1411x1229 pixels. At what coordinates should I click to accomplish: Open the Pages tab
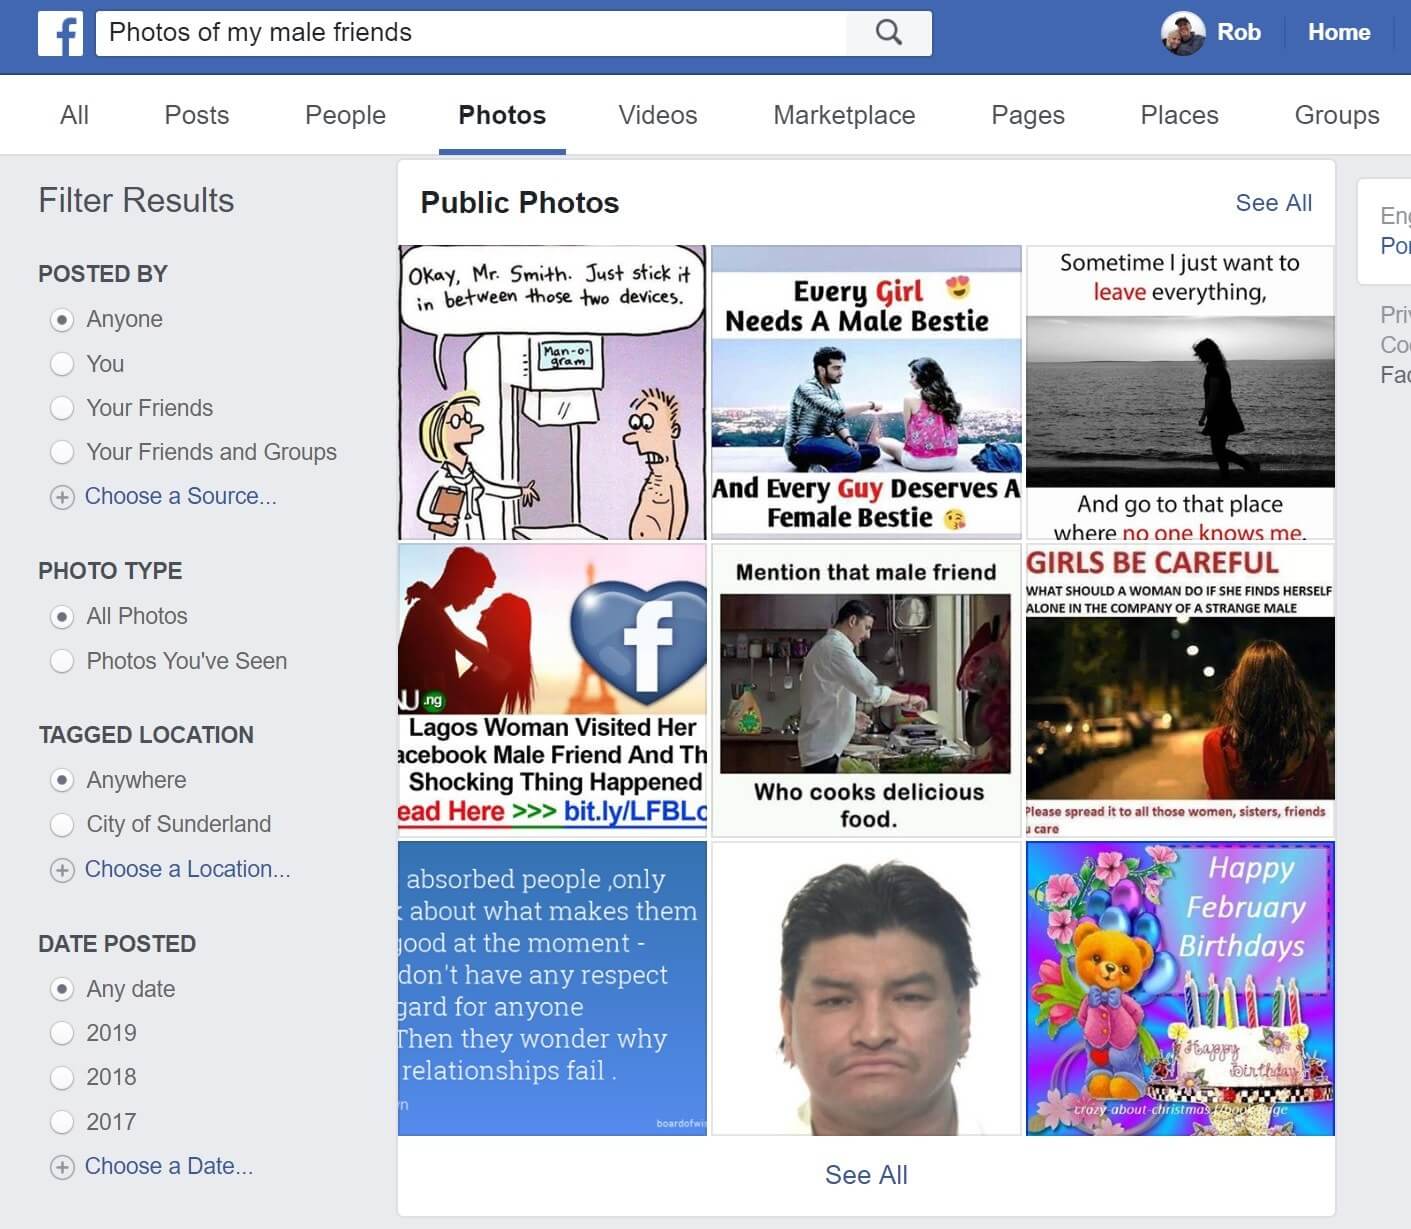click(x=1028, y=115)
